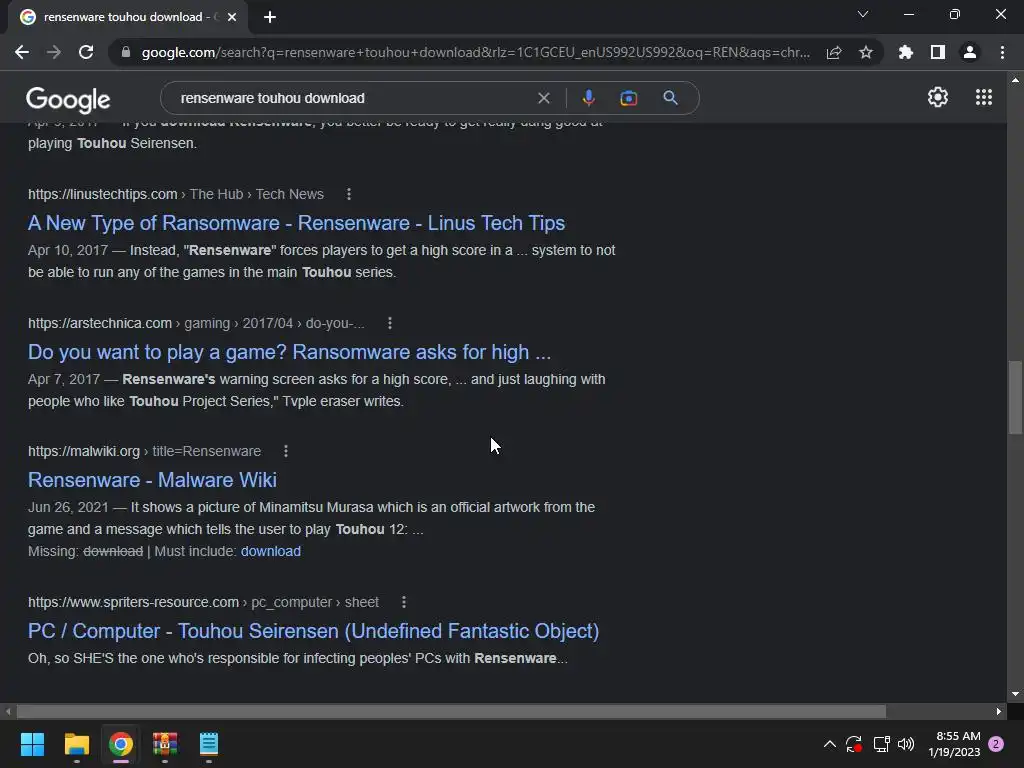Show hidden system tray icons

[x=829, y=744]
